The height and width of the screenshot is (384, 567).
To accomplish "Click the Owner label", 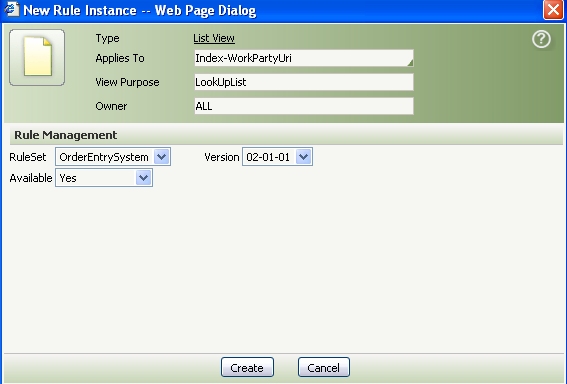I will click(x=111, y=106).
